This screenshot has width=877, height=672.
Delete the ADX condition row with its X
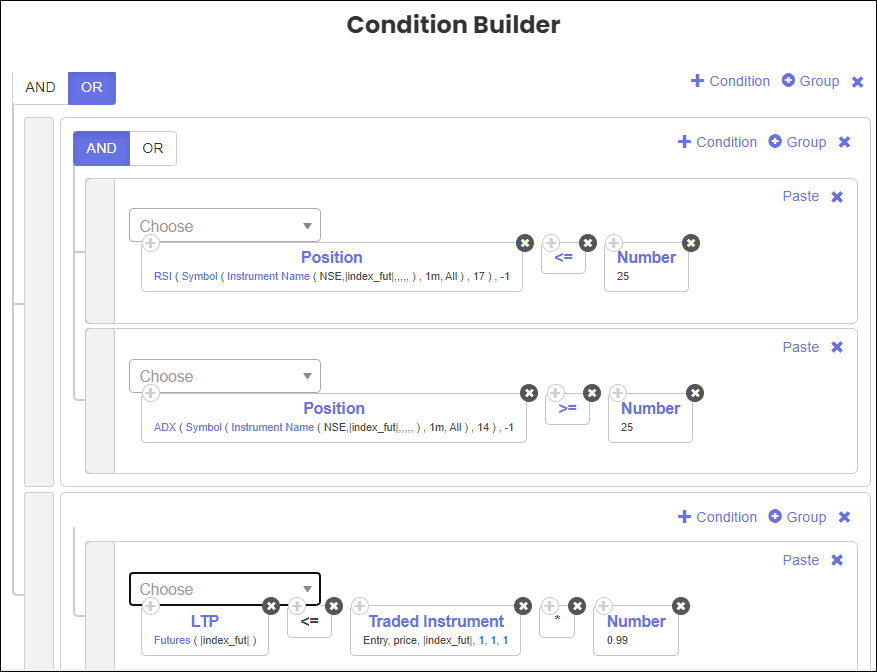838,348
